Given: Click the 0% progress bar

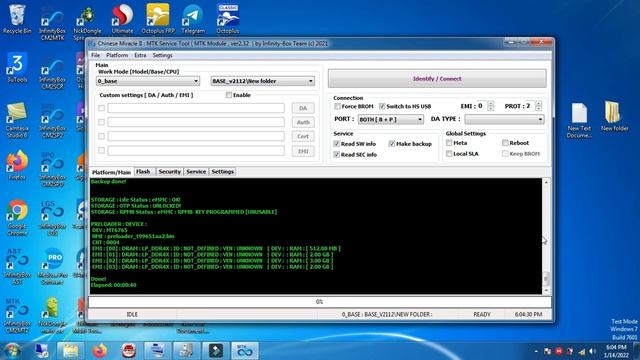Looking at the screenshot, I should (x=320, y=302).
